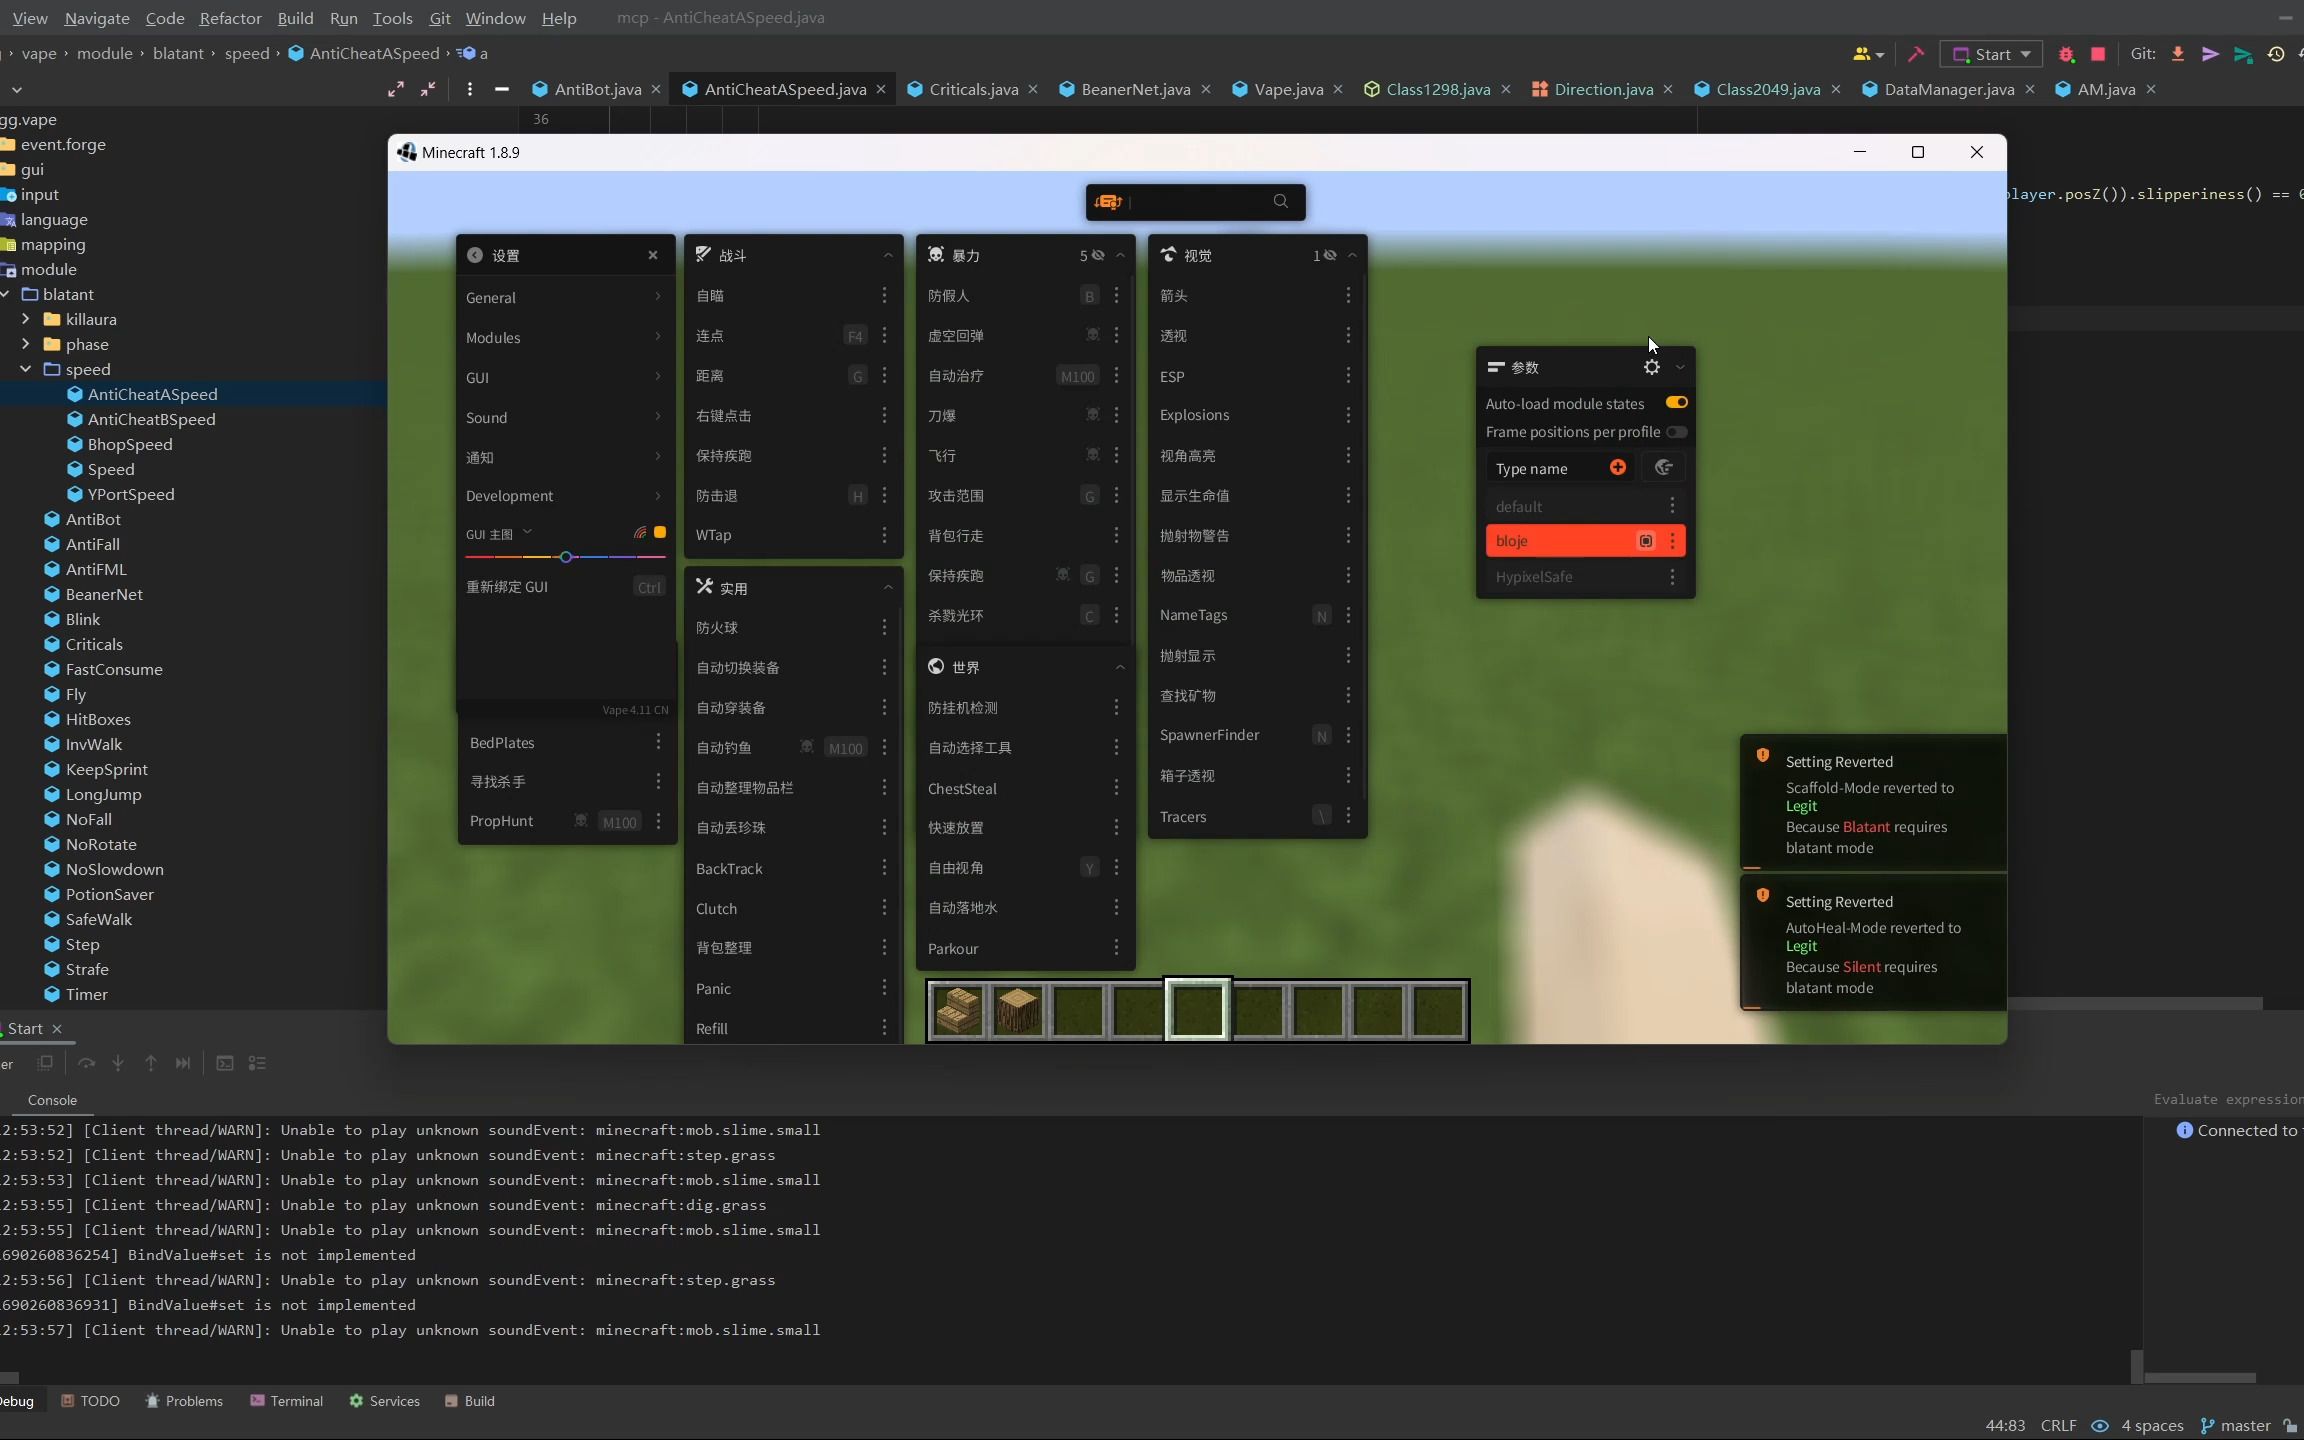The height and width of the screenshot is (1440, 2304).
Task: Click the Build project hammer icon
Action: (1916, 54)
